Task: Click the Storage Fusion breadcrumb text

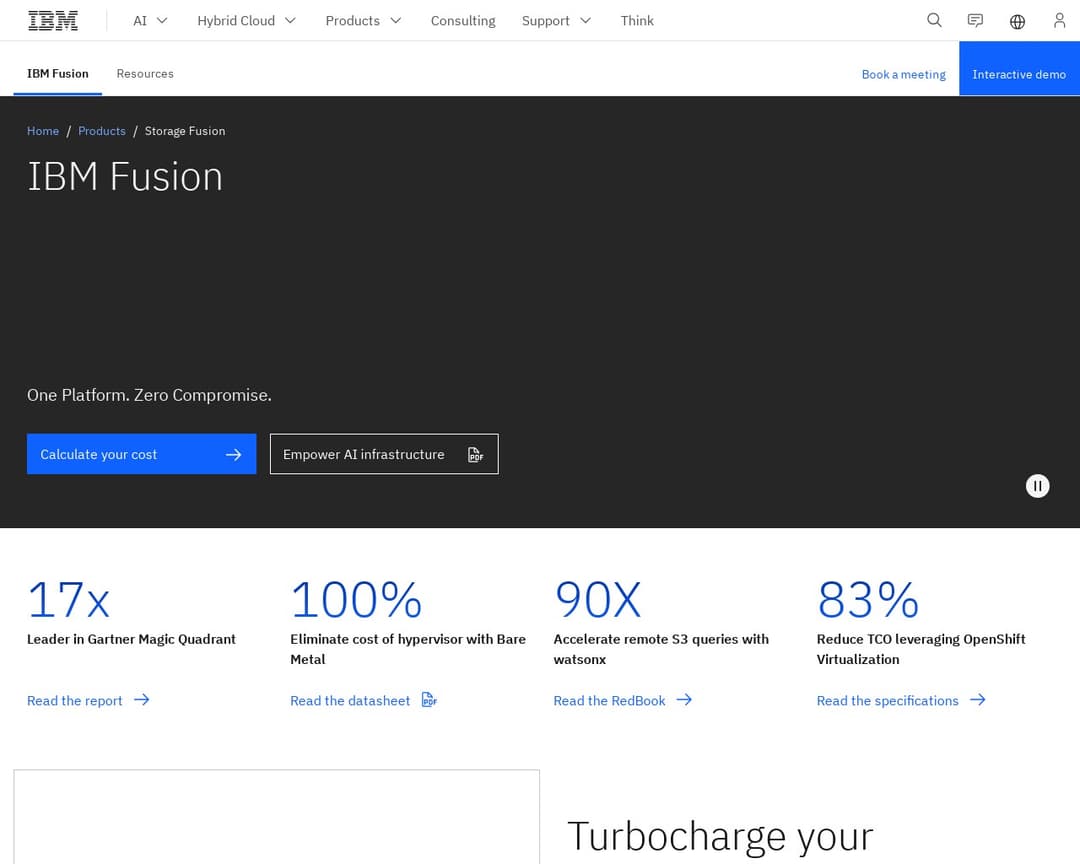Action: pyautogui.click(x=185, y=131)
